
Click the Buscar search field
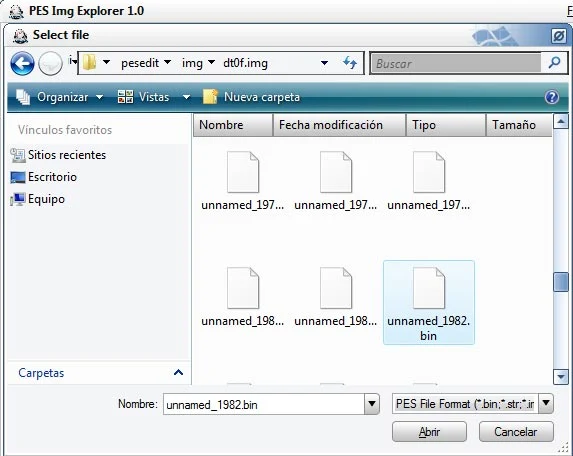pyautogui.click(x=456, y=64)
